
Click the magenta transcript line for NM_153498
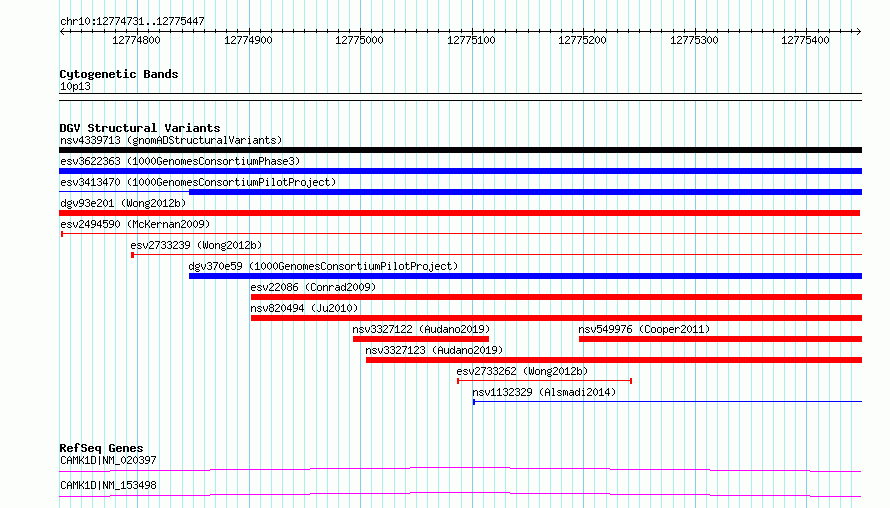(460, 494)
